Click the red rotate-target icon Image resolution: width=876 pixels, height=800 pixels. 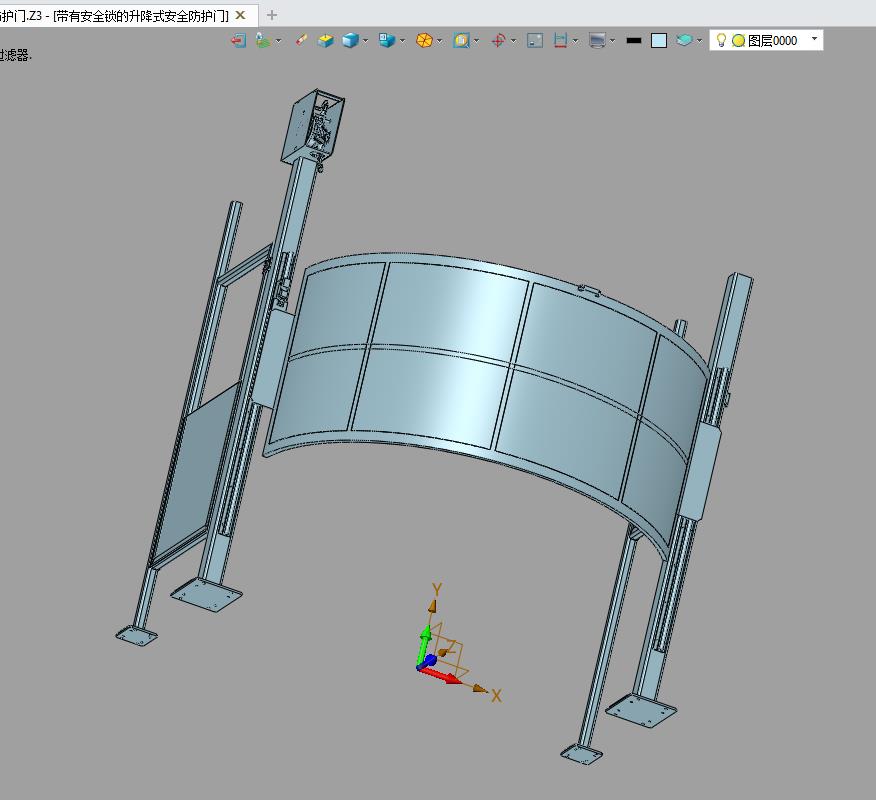[x=498, y=40]
